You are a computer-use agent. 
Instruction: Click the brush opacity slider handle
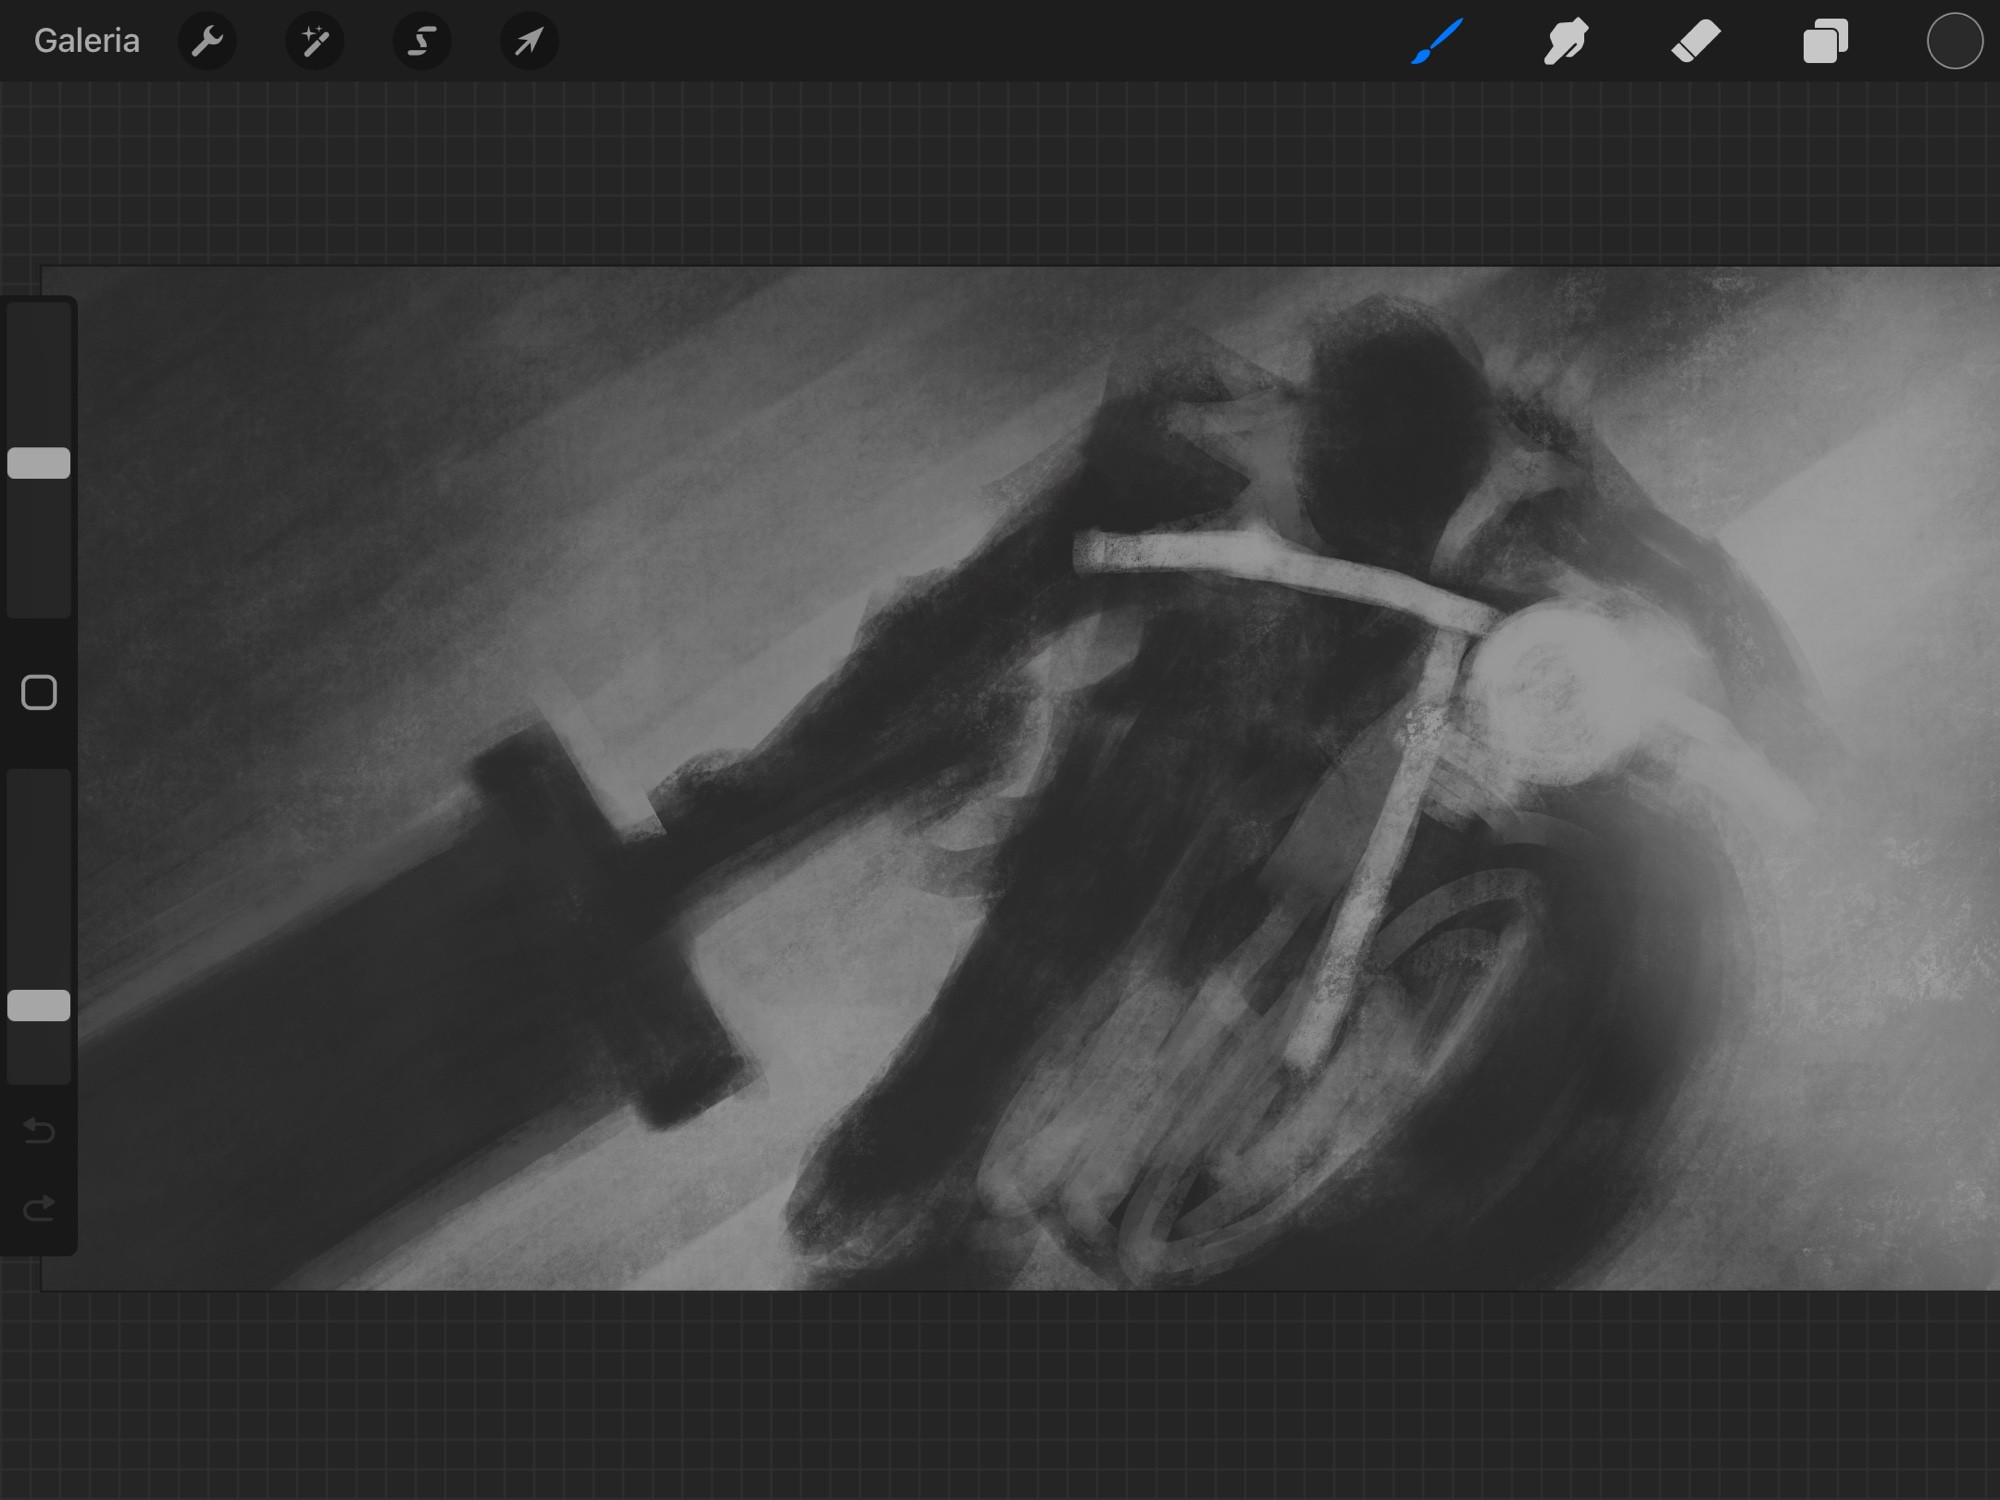click(39, 1005)
